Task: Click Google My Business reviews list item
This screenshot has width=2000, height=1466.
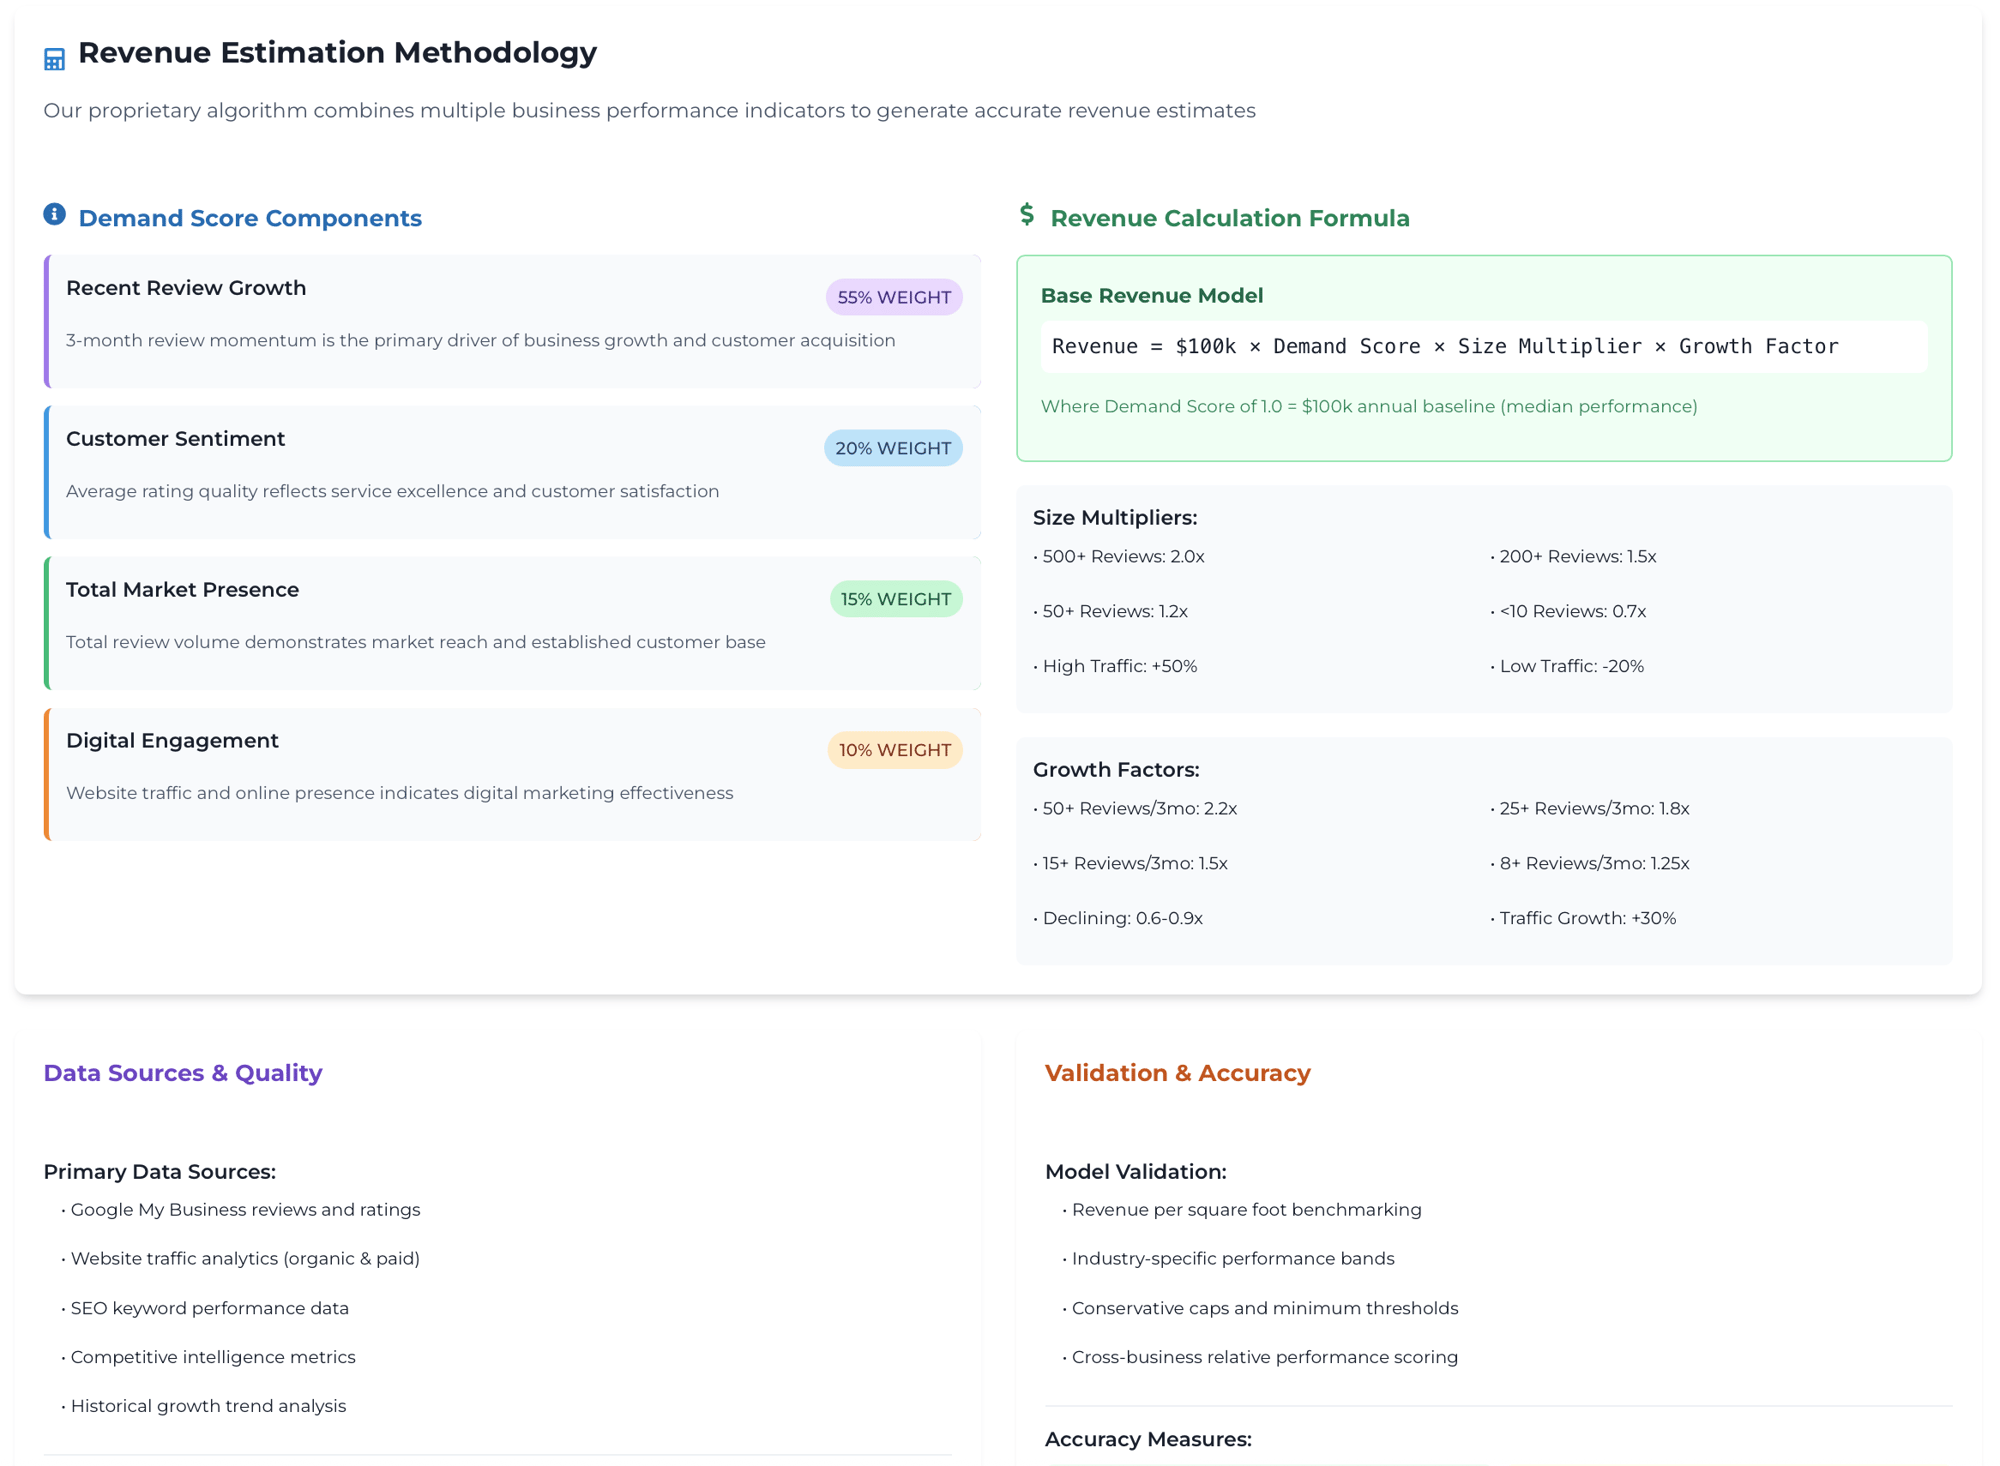Action: pyautogui.click(x=245, y=1210)
